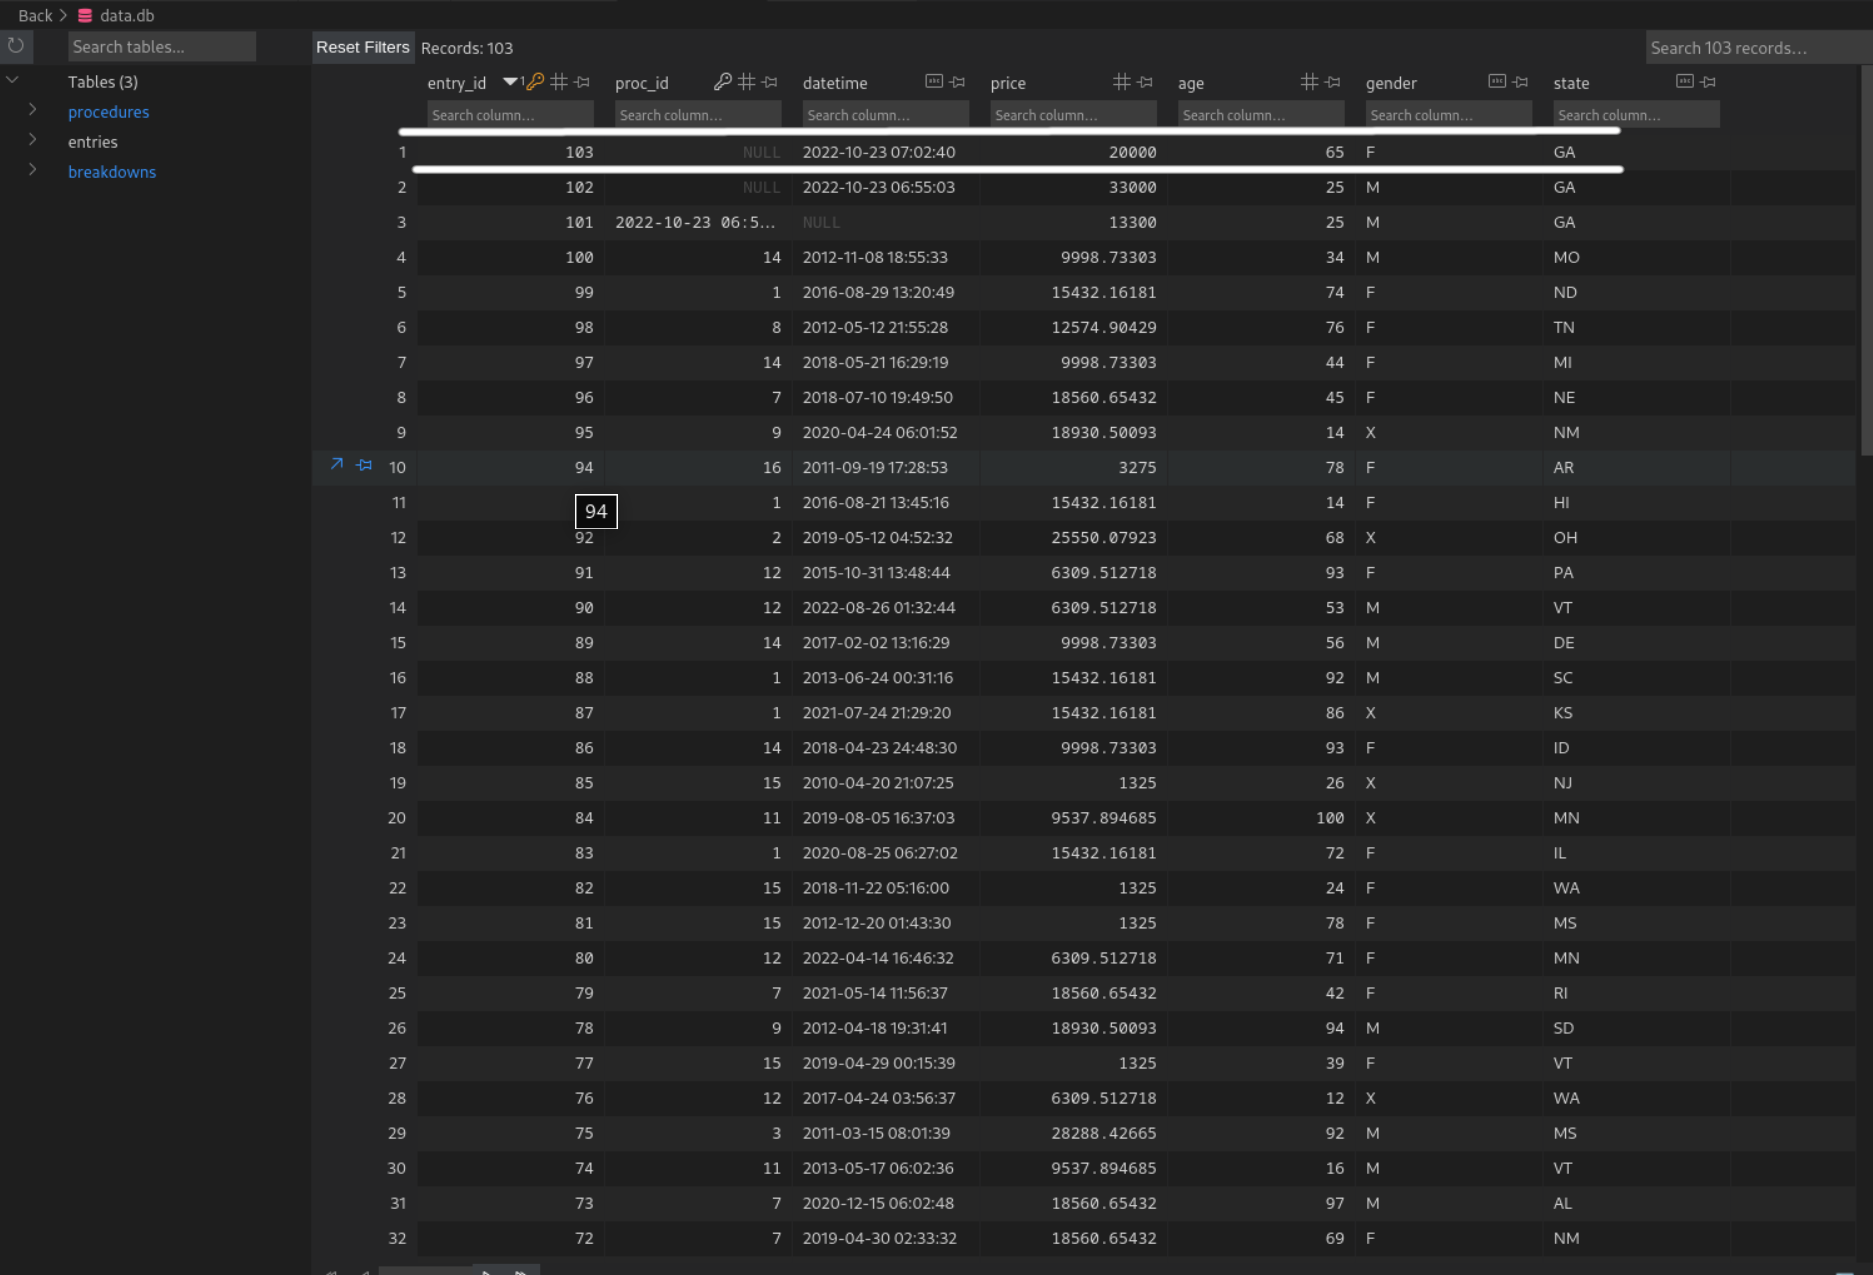Click the price cell 25550.07923

[1104, 537]
